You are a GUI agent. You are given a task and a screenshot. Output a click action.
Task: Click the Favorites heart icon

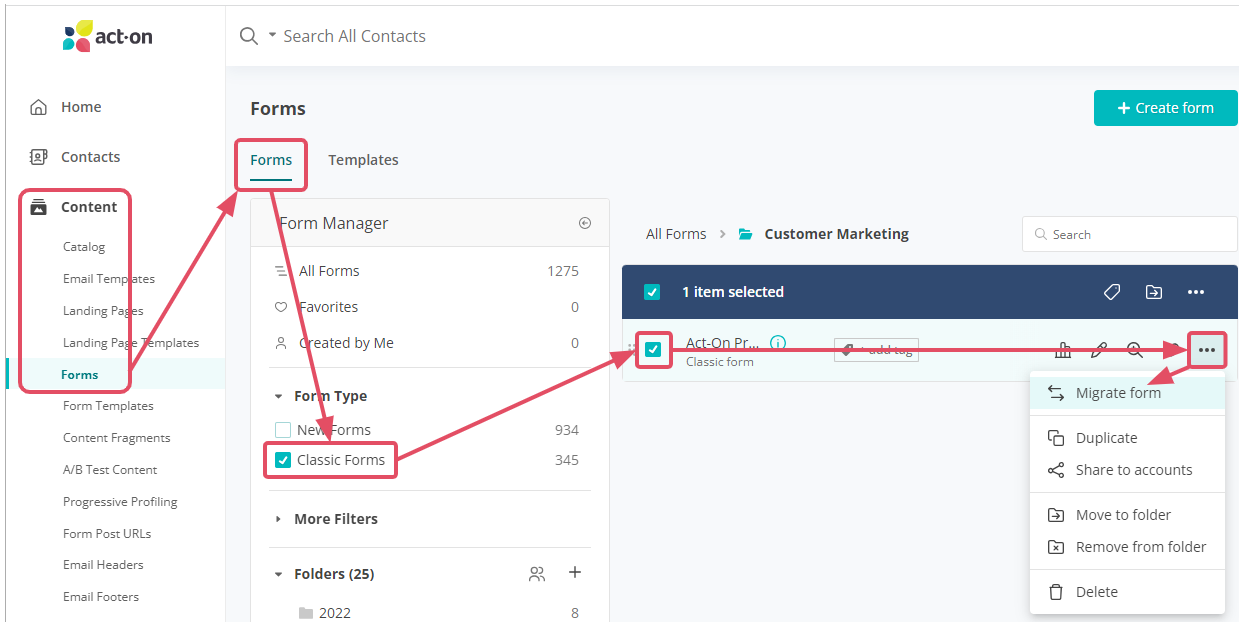coord(281,307)
